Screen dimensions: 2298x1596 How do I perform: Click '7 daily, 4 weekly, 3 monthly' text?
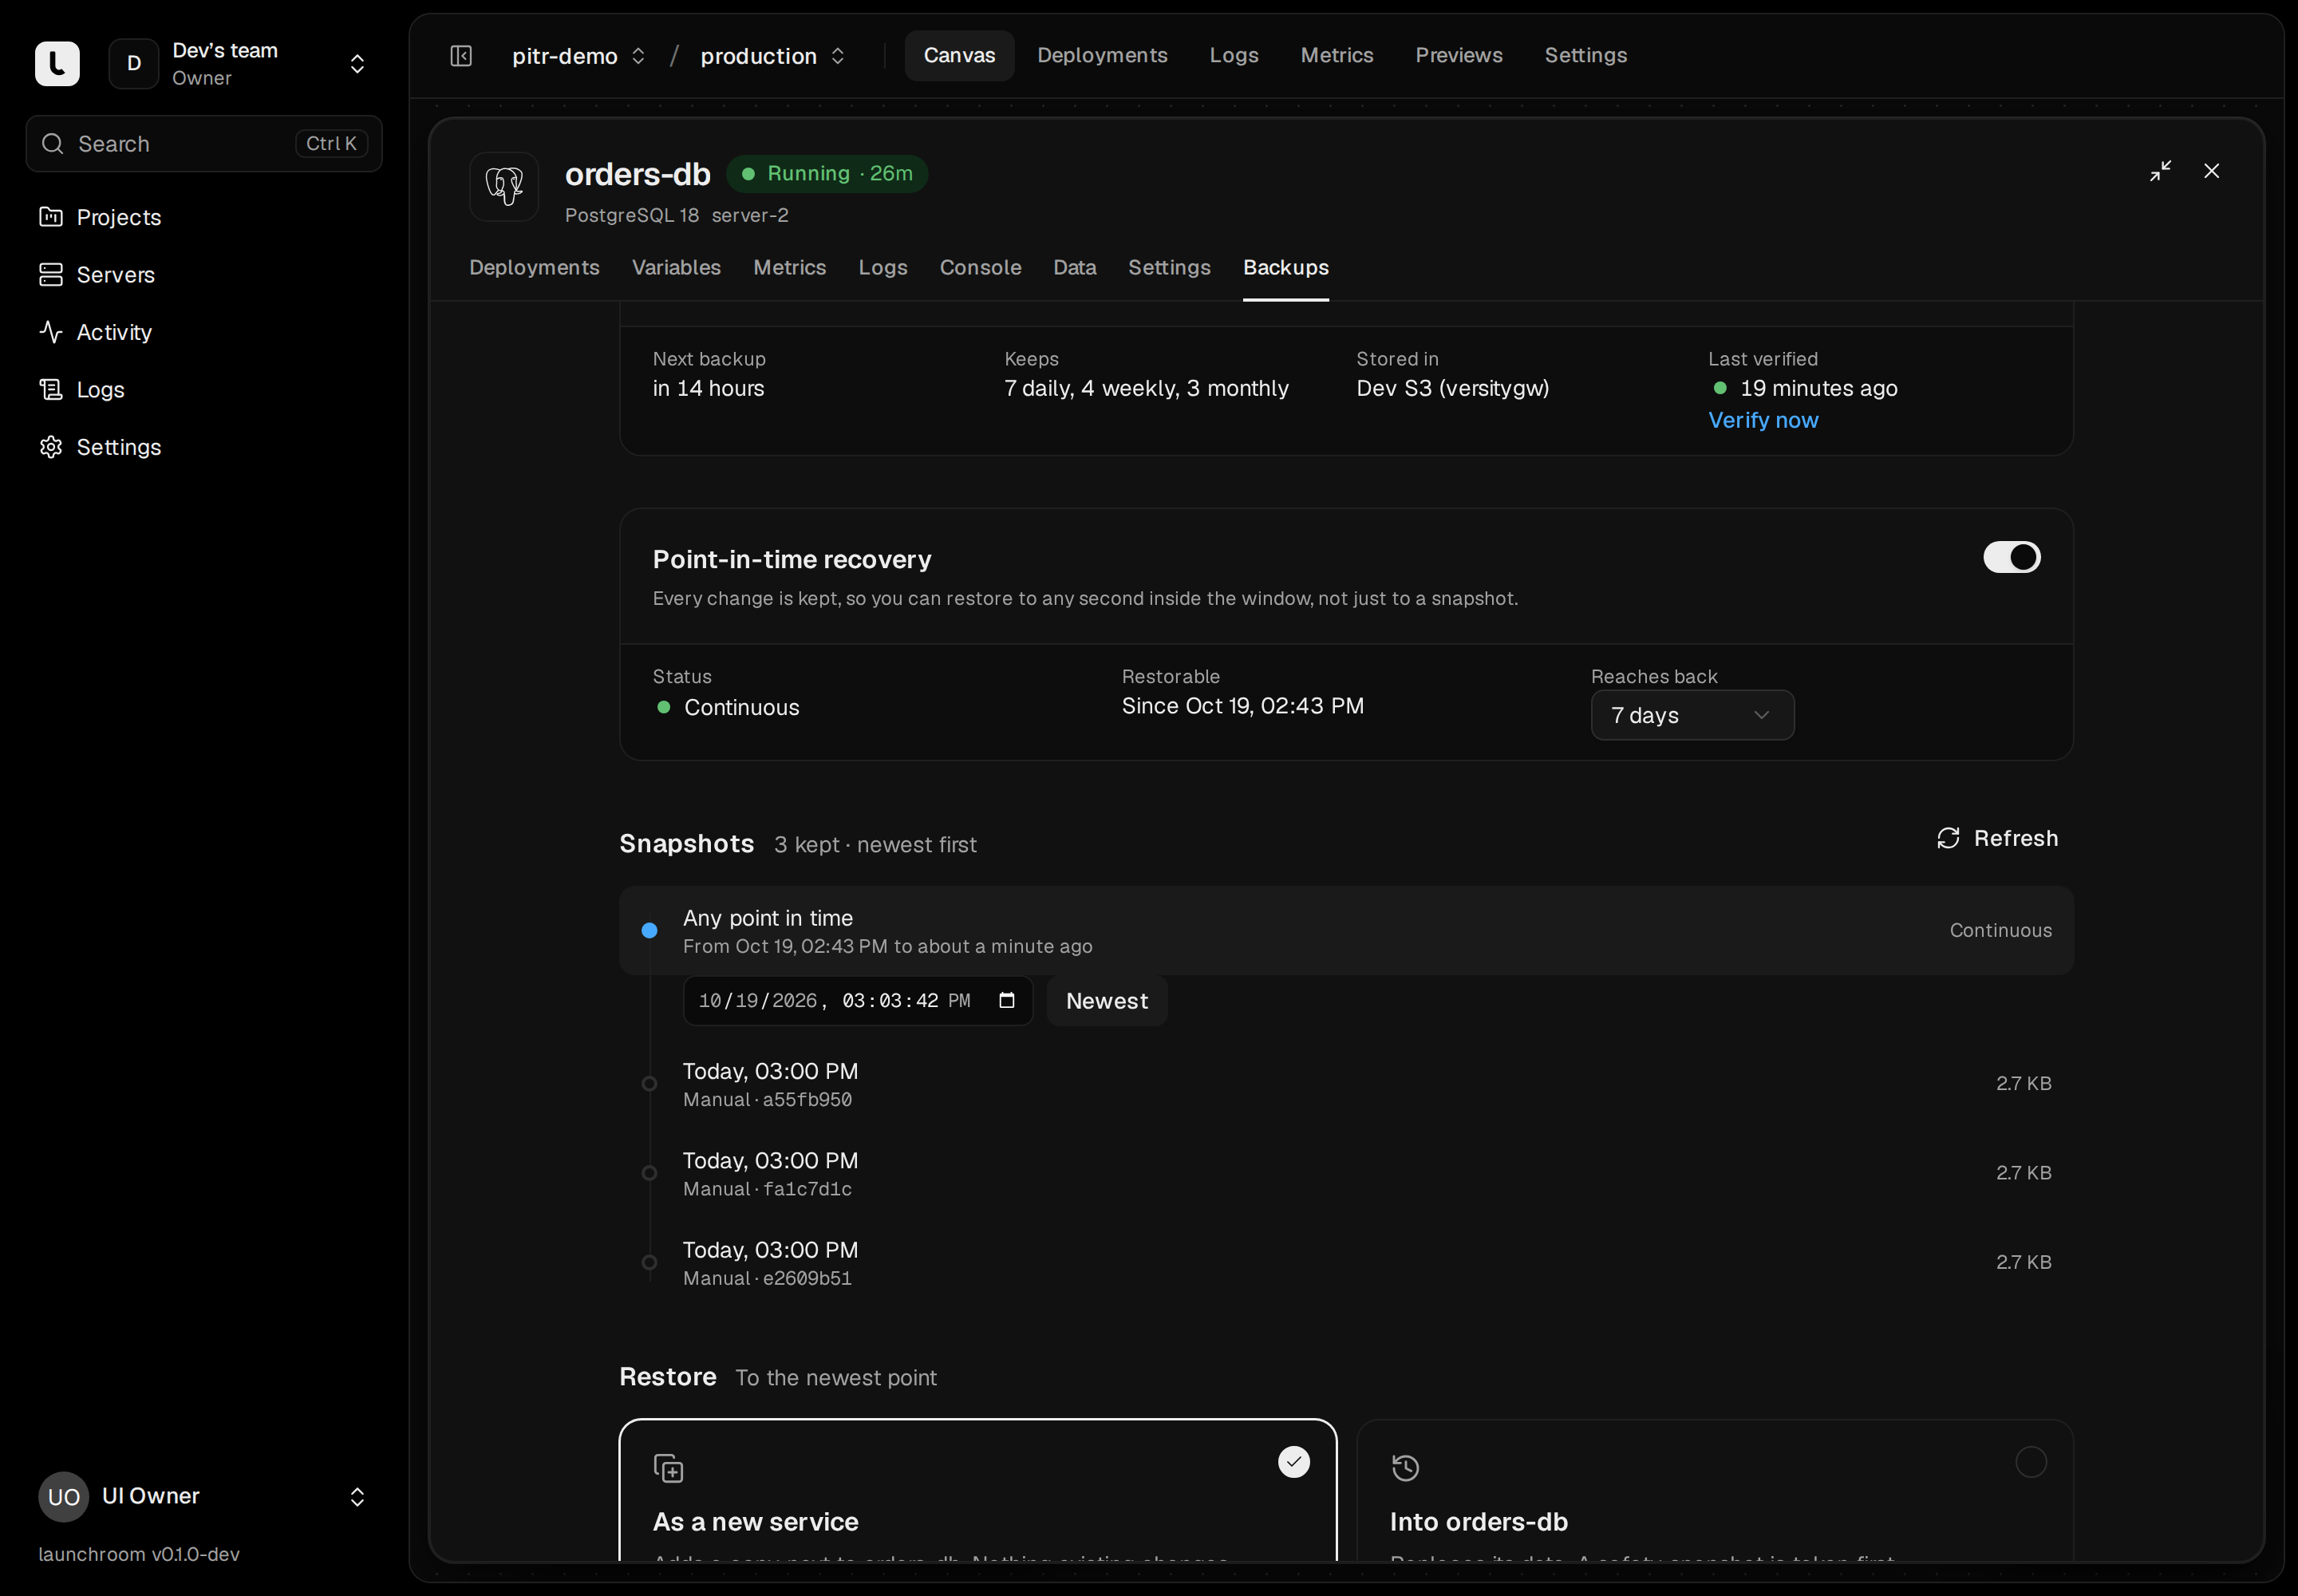tap(1146, 389)
